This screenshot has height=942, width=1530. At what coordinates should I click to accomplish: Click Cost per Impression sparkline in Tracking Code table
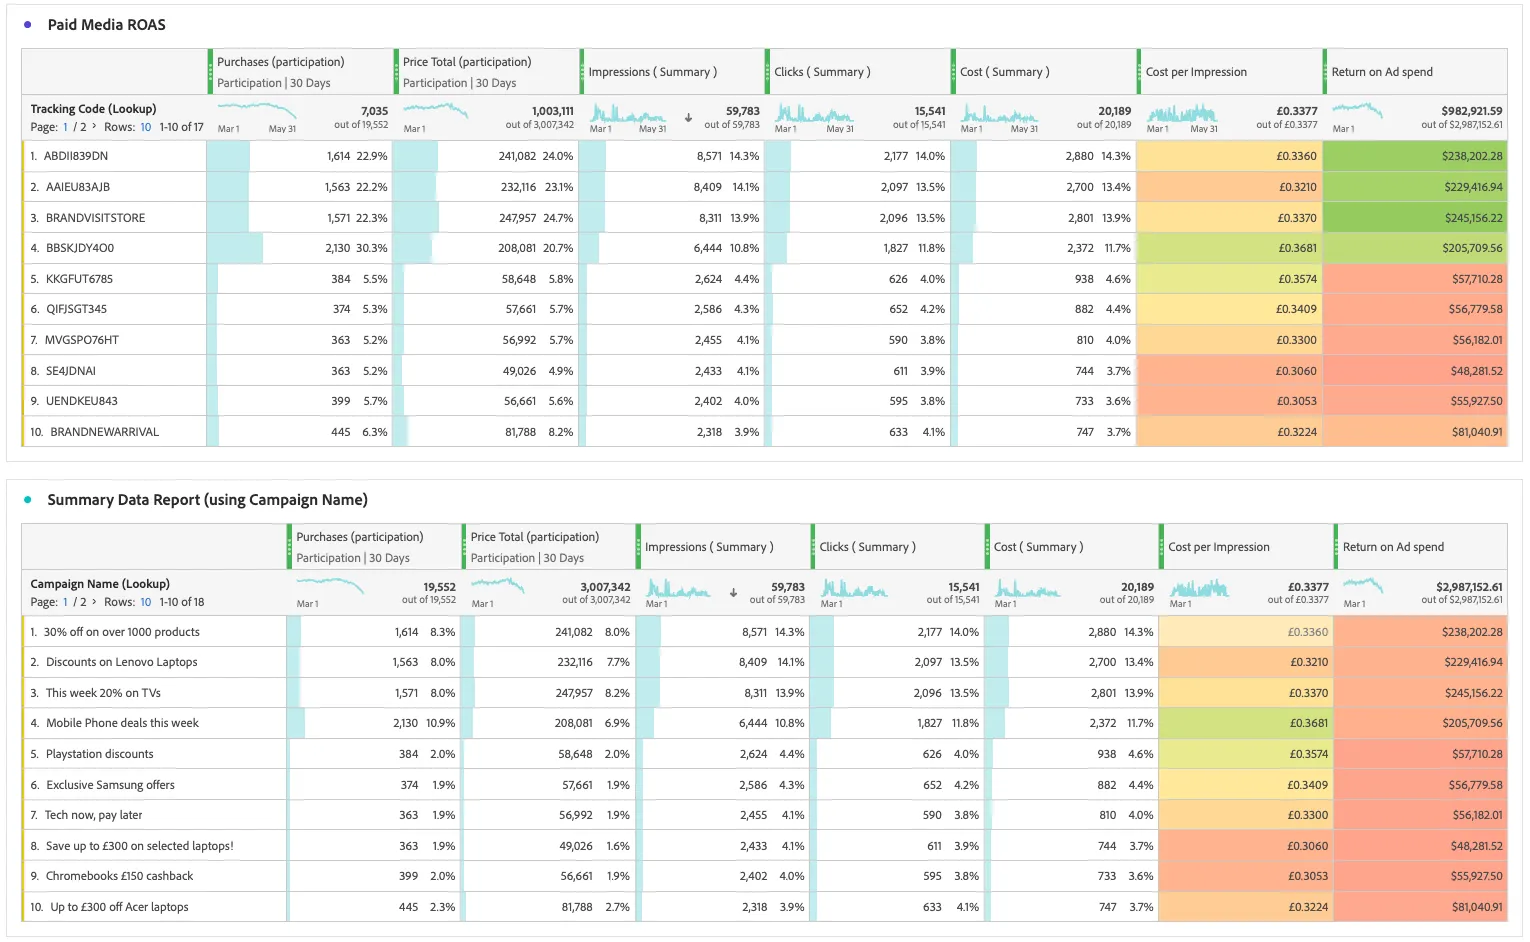tap(1182, 112)
